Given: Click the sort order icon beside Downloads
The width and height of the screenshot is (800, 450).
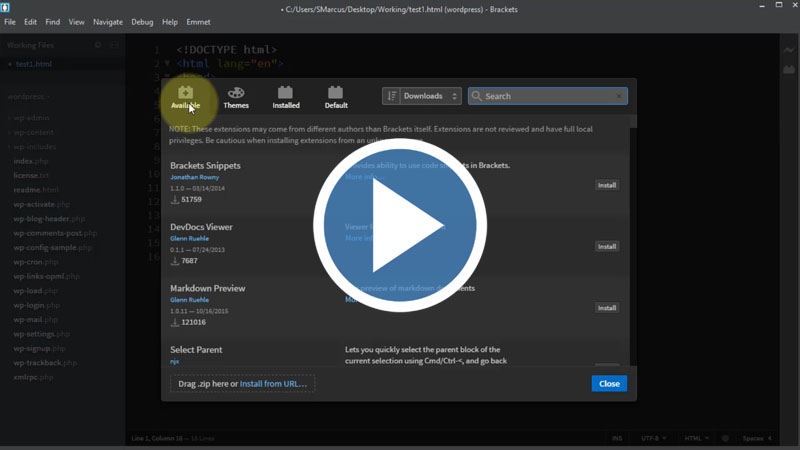Looking at the screenshot, I should coord(391,96).
